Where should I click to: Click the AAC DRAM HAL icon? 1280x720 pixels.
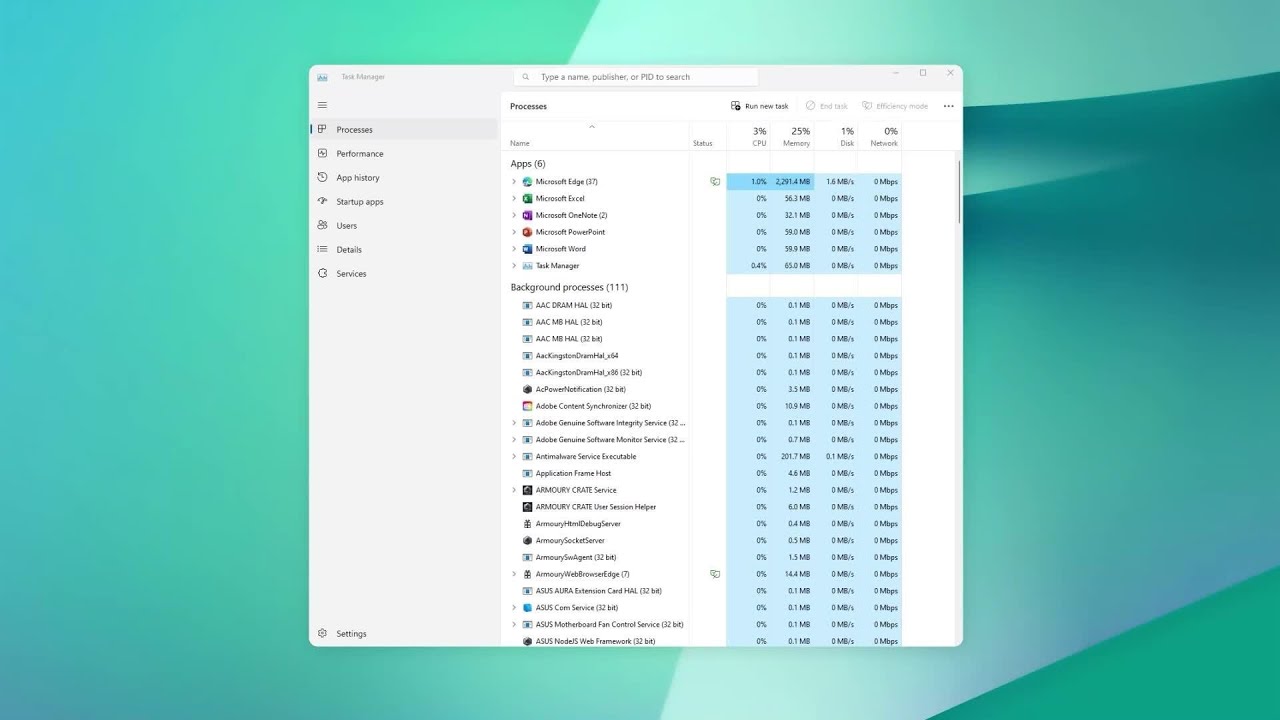point(527,305)
